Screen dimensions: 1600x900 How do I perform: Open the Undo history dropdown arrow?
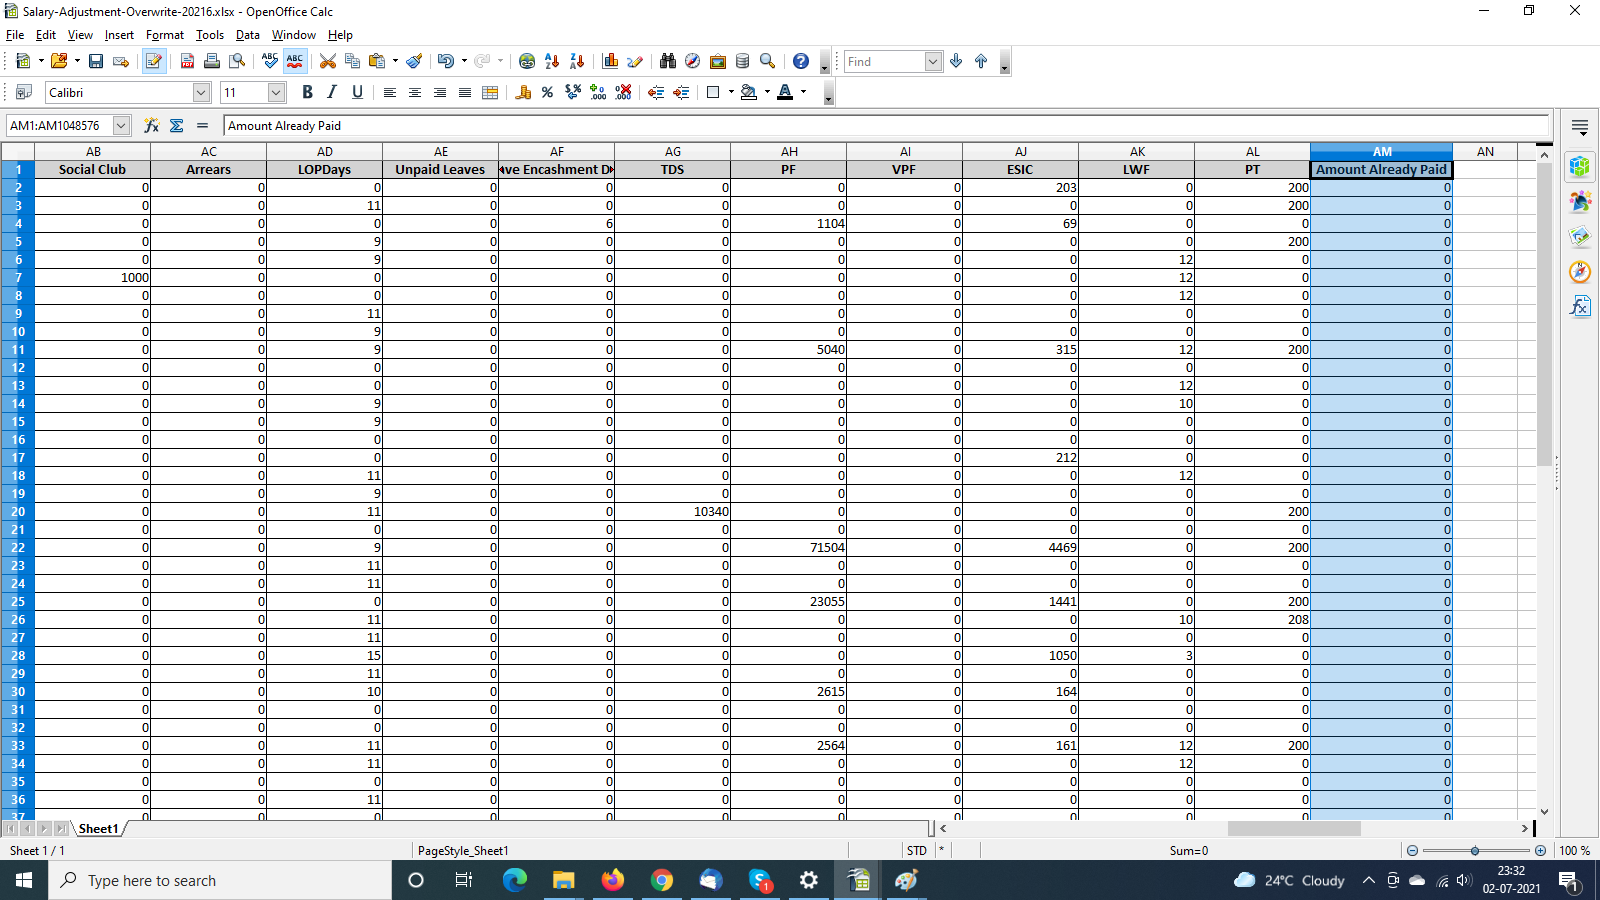(464, 61)
